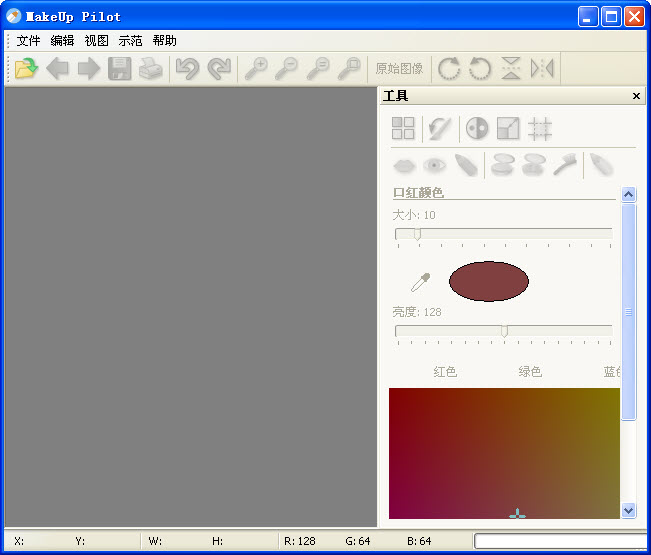Click the 亮度 brightness slider handle

pos(504,331)
